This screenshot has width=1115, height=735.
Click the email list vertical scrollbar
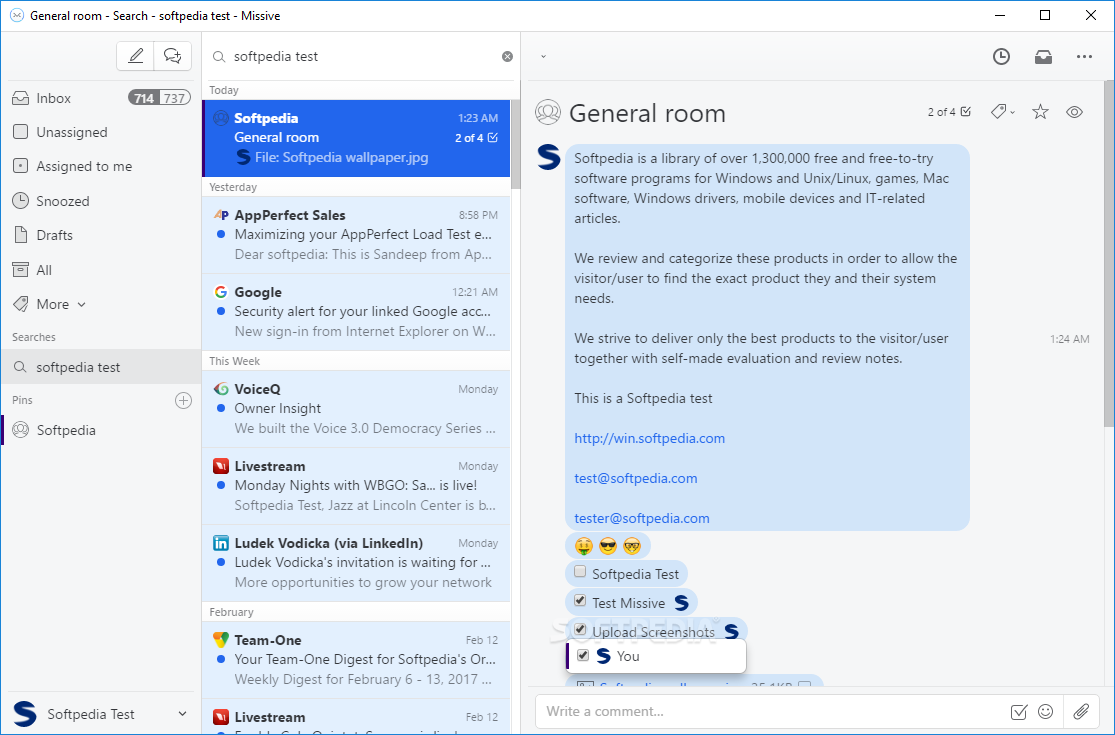tap(516, 142)
